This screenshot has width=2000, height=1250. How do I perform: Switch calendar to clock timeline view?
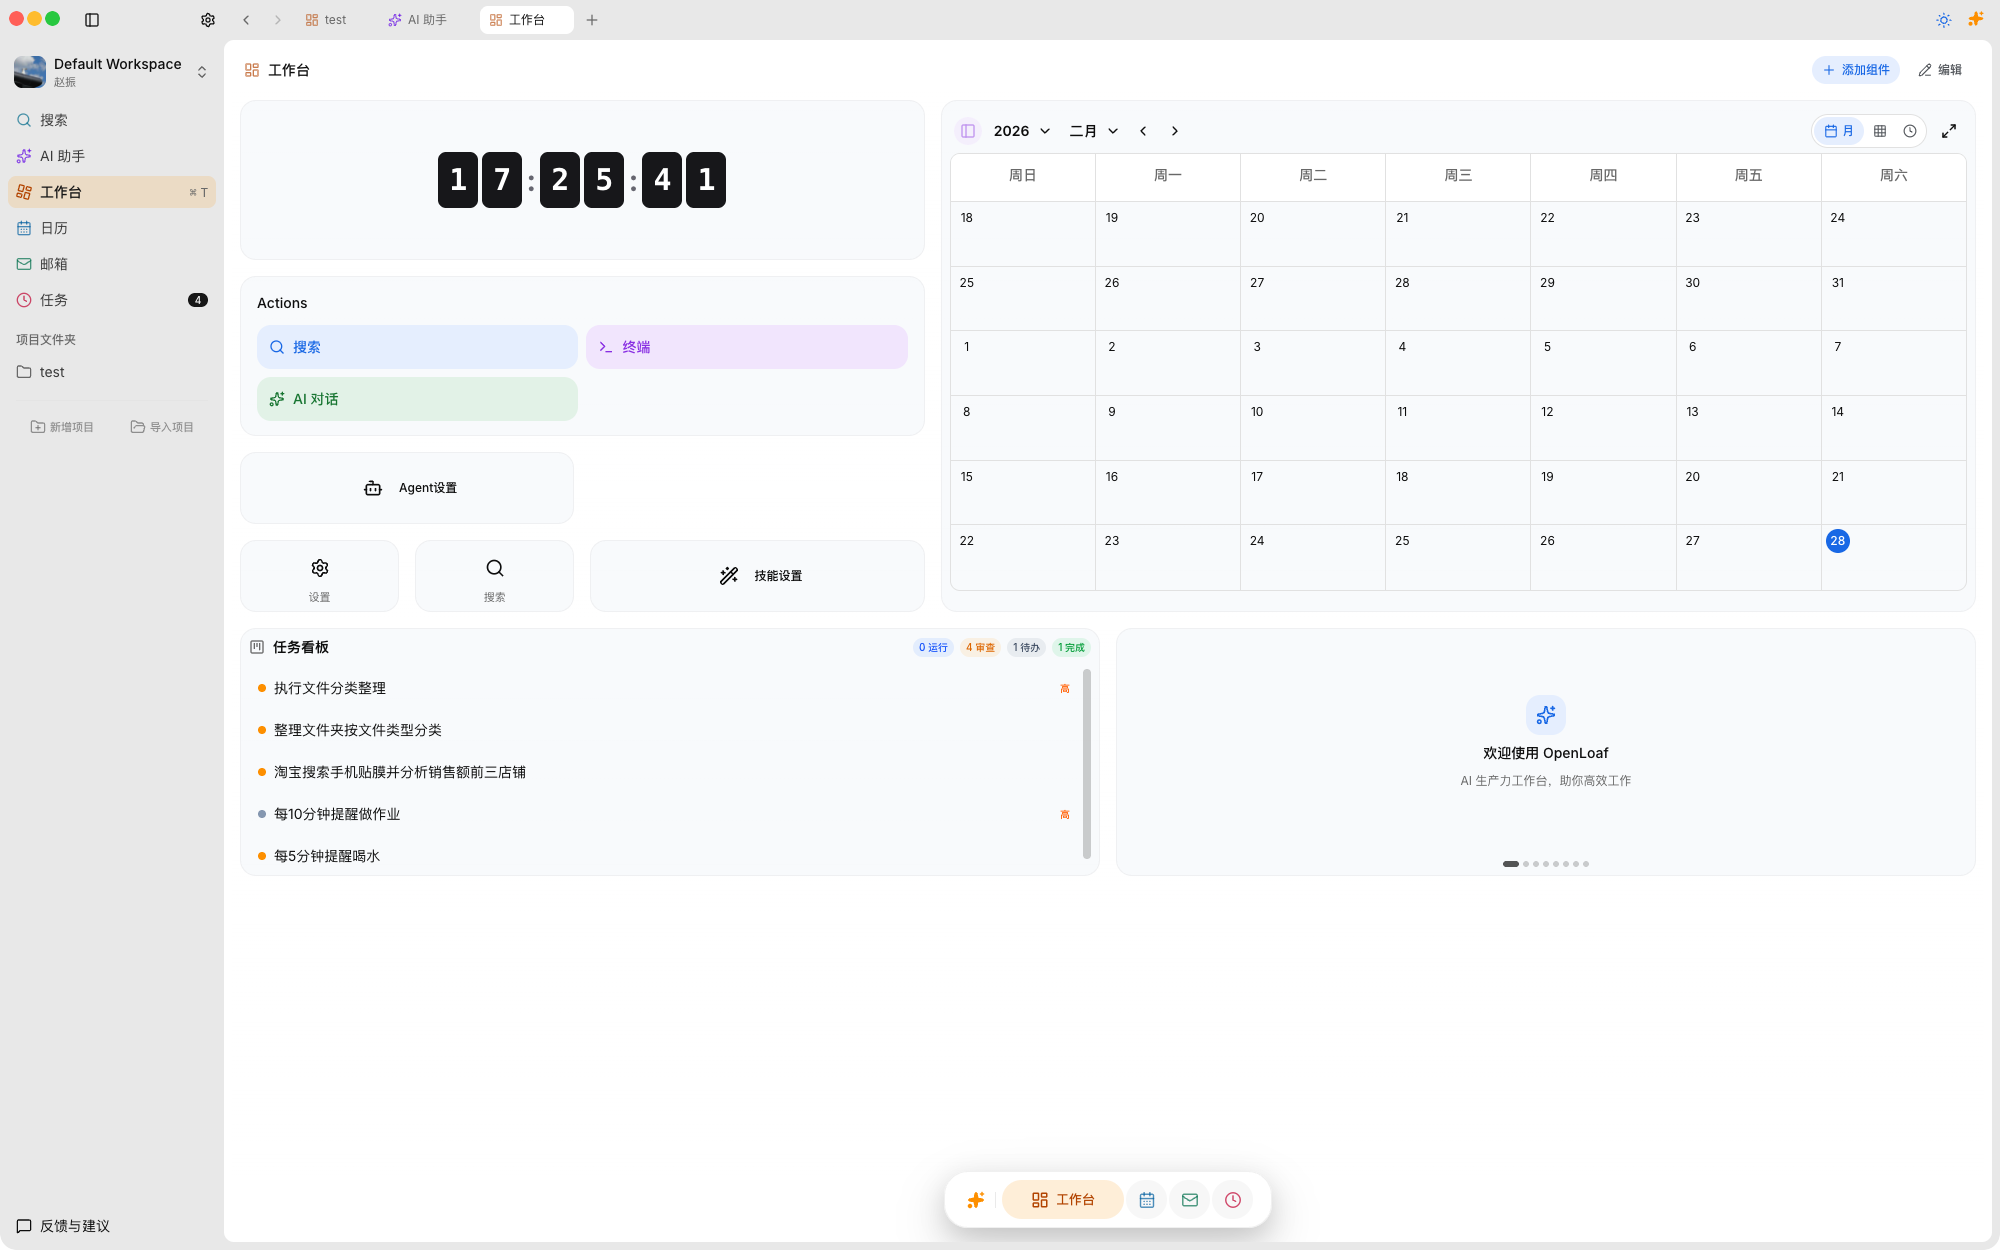tap(1910, 131)
